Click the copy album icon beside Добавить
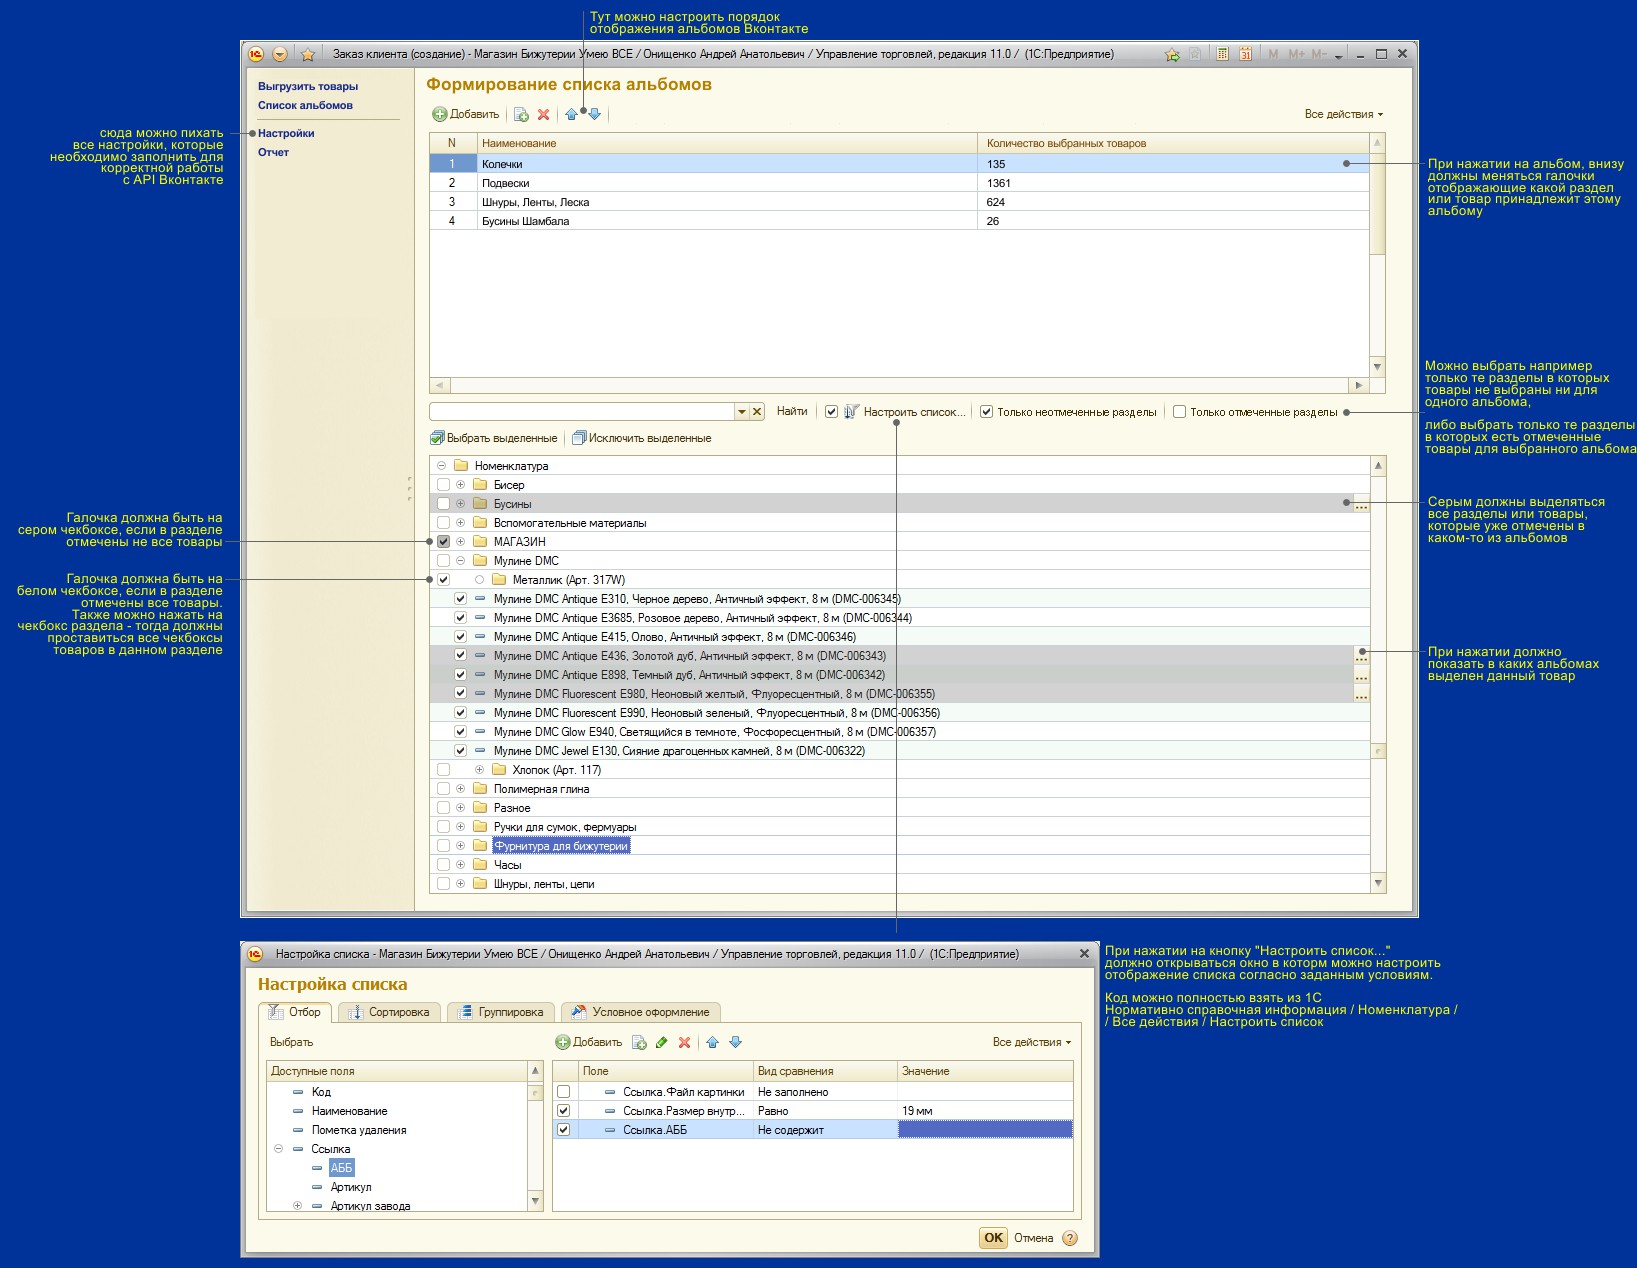Screen dimensions: 1637x1268 tap(521, 115)
